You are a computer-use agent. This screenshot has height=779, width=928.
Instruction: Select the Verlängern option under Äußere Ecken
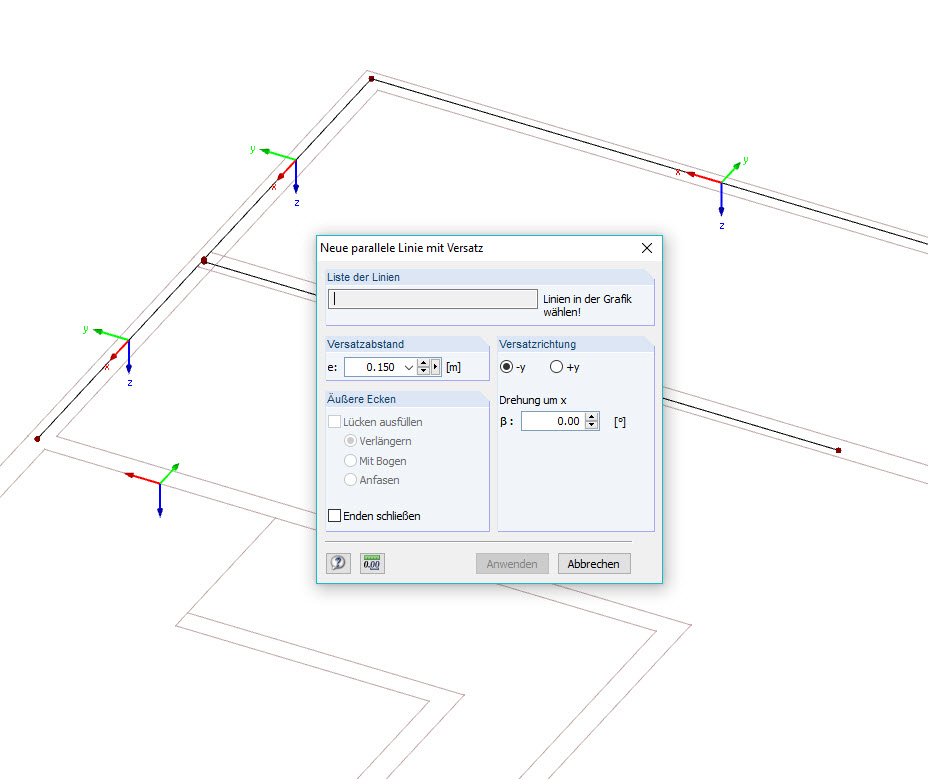(x=348, y=441)
